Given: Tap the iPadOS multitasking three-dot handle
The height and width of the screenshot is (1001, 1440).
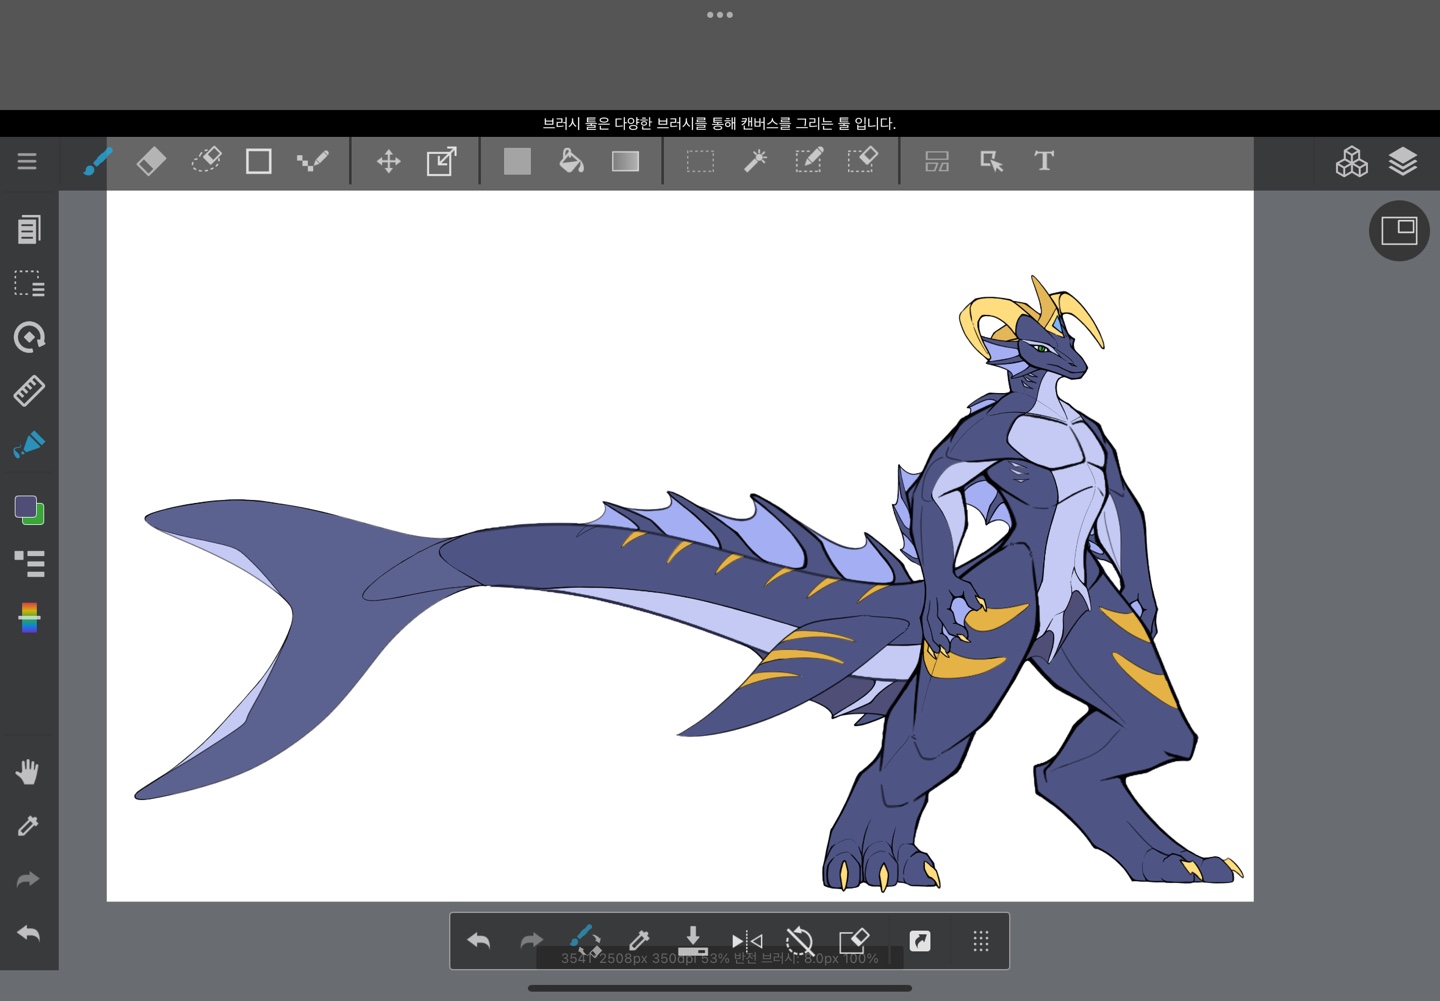Looking at the screenshot, I should (720, 15).
